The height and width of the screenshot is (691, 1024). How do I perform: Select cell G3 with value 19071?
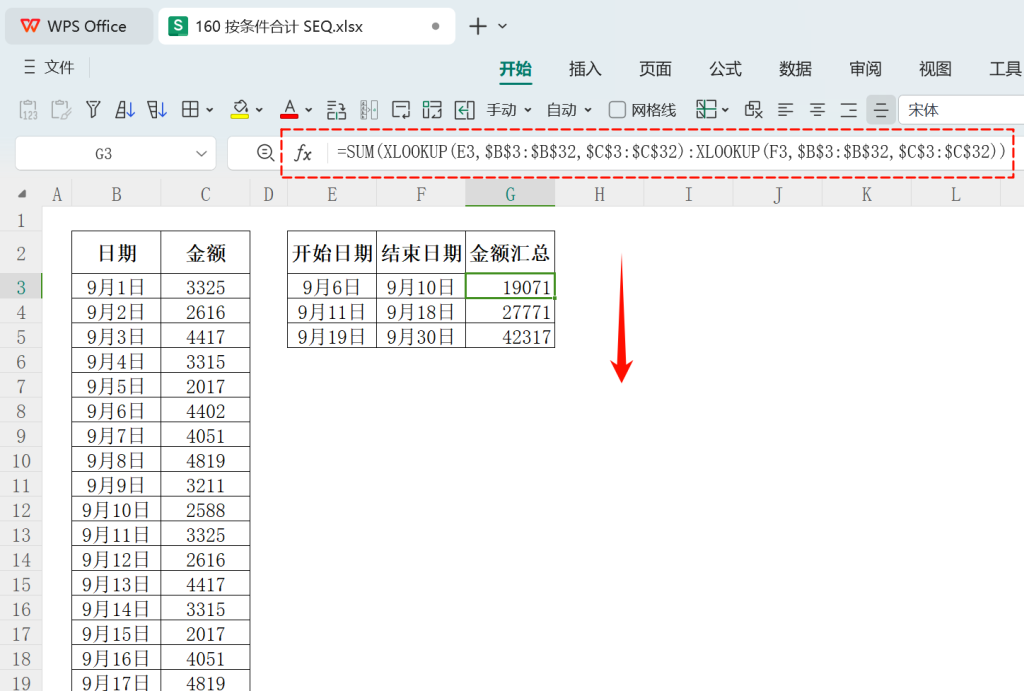tap(510, 287)
